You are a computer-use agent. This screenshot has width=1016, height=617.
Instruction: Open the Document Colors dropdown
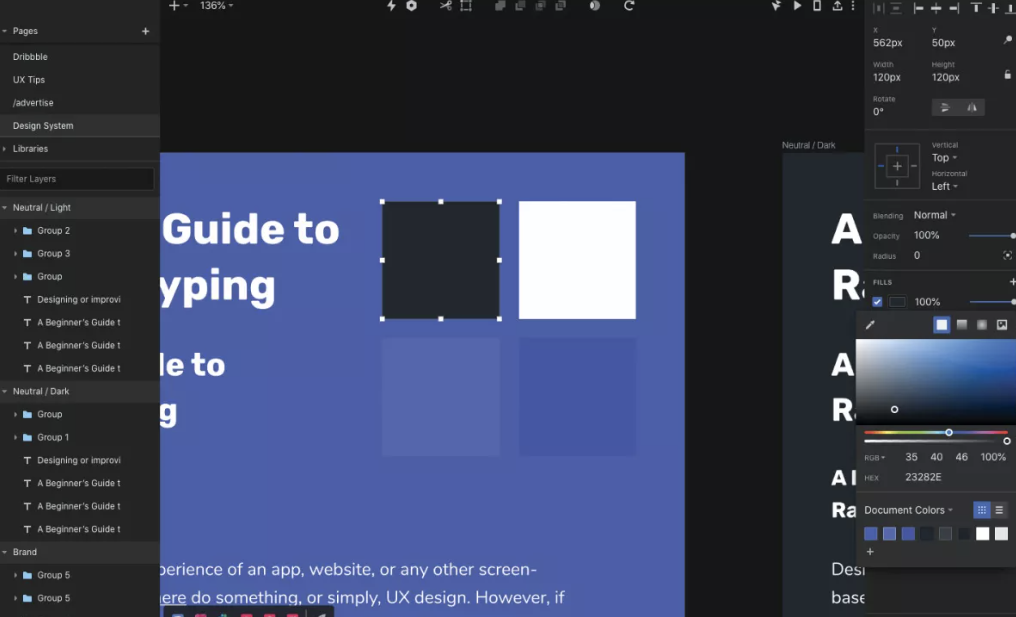pos(908,510)
